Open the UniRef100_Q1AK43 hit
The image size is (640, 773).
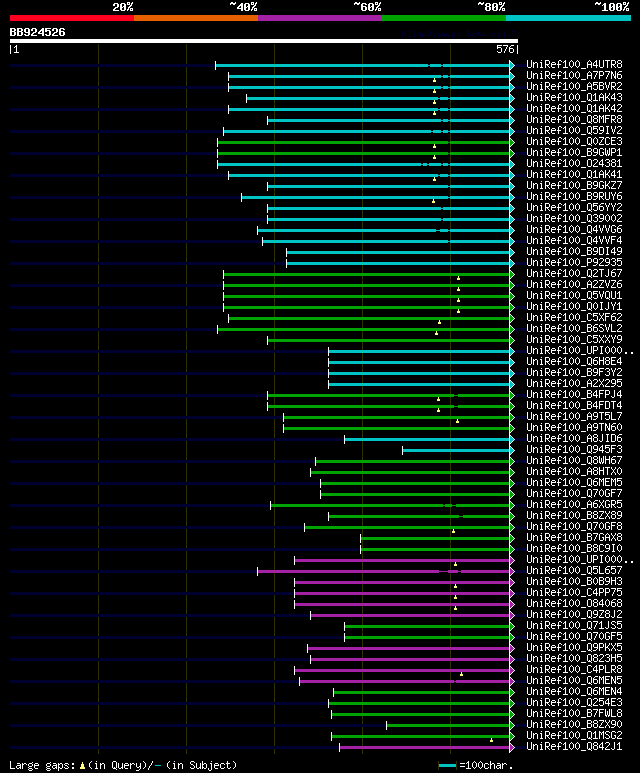pyautogui.click(x=574, y=98)
